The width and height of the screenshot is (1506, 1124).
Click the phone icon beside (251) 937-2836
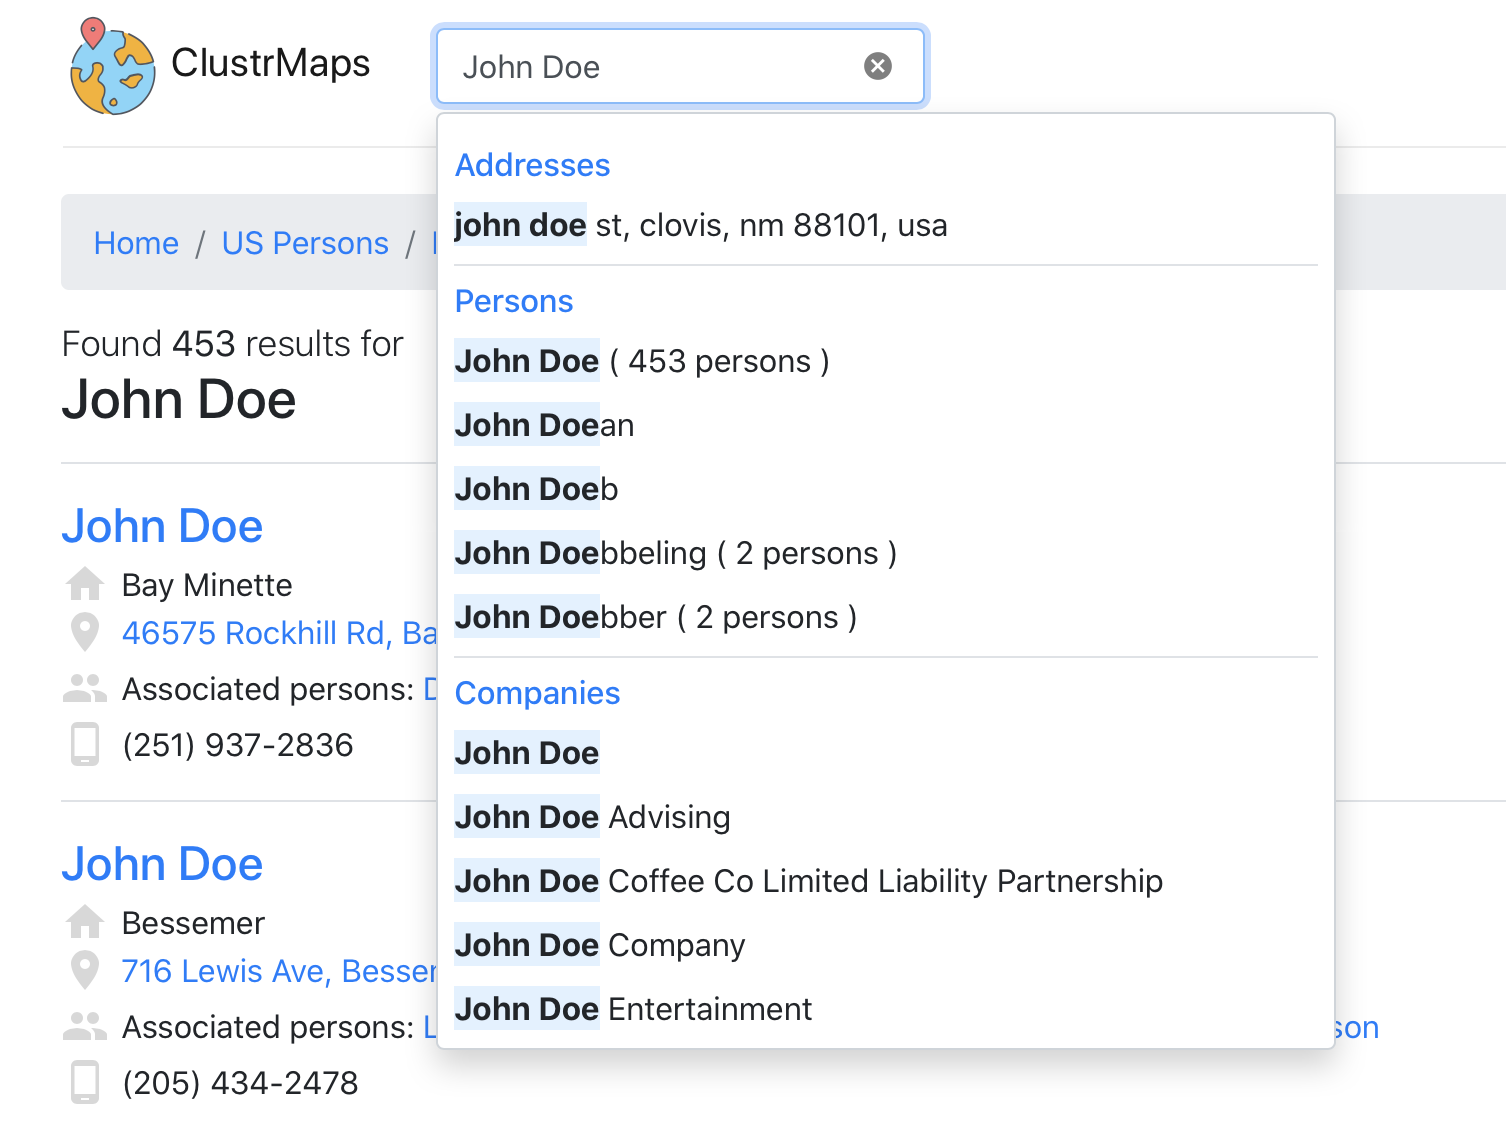pos(85,745)
